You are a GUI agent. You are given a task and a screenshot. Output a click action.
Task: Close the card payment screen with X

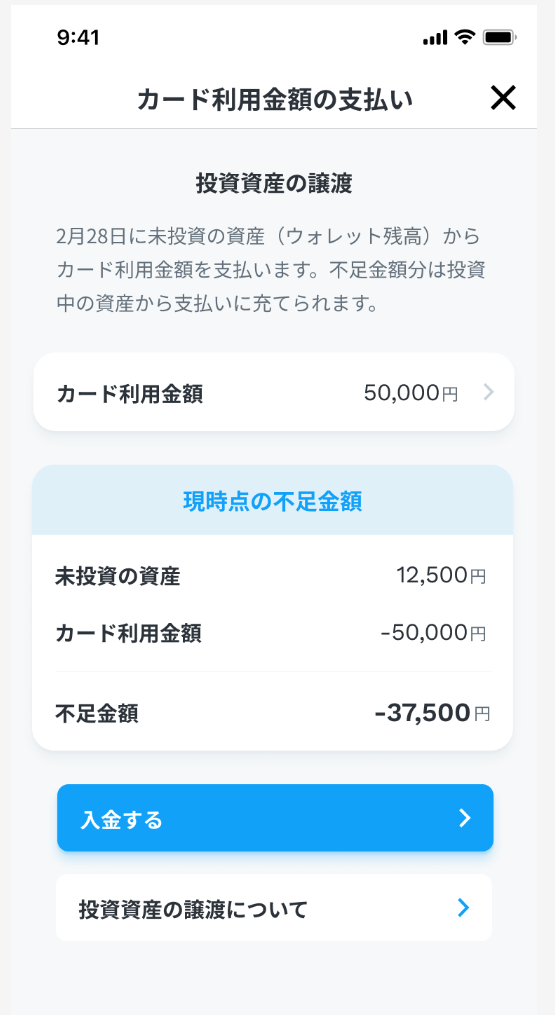point(503,98)
